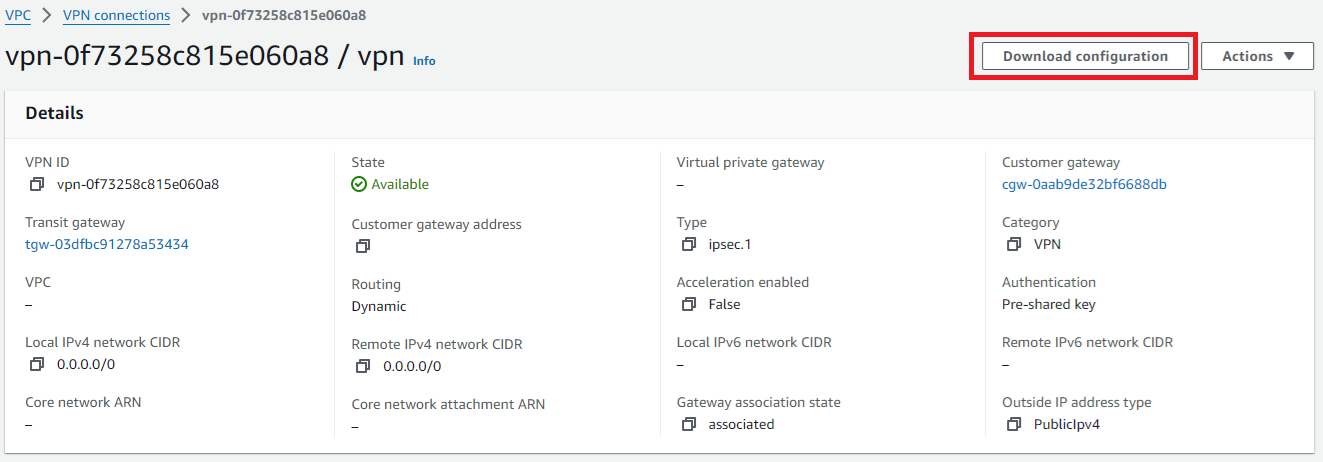The width and height of the screenshot is (1323, 462).
Task: Click the Download configuration button
Action: pyautogui.click(x=1085, y=56)
